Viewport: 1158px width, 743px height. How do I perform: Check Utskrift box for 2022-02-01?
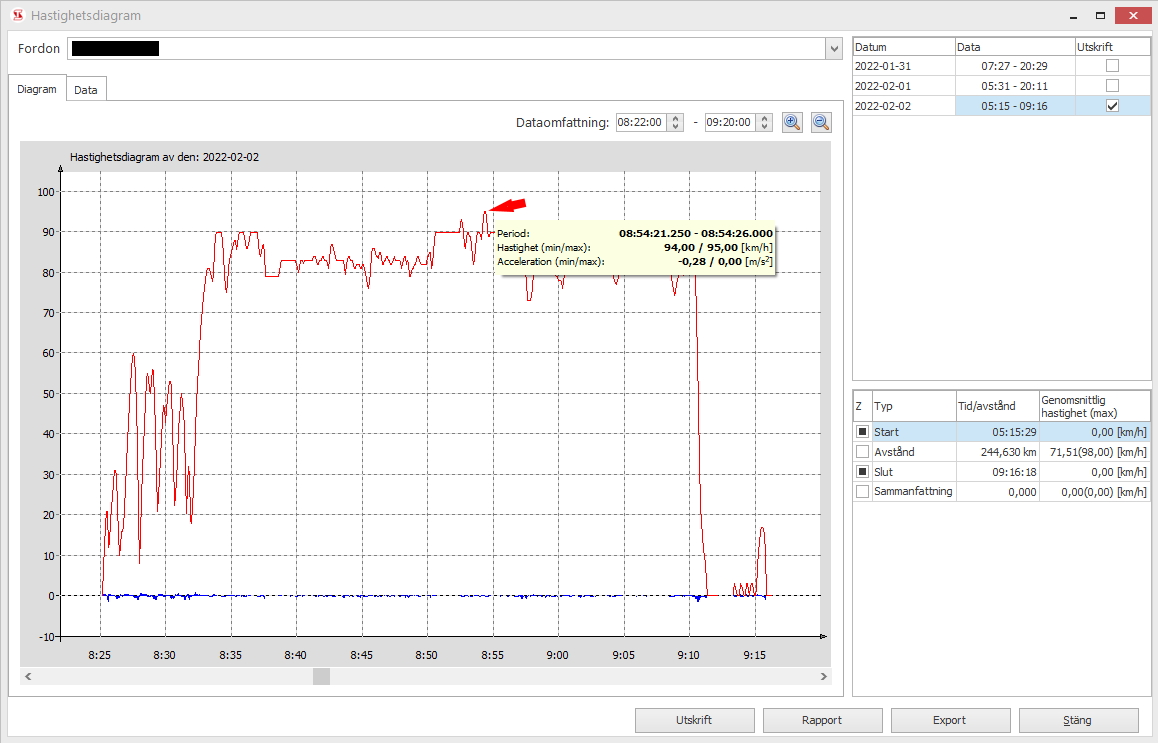tap(1112, 86)
